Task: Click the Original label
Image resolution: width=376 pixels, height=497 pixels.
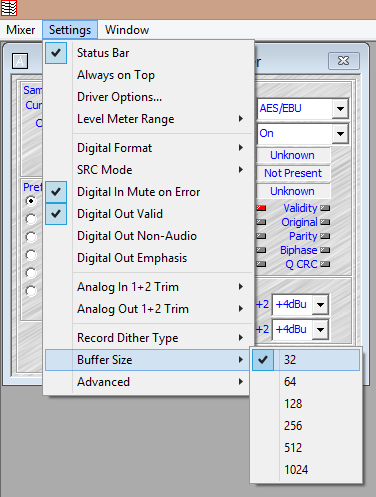Action: (299, 222)
